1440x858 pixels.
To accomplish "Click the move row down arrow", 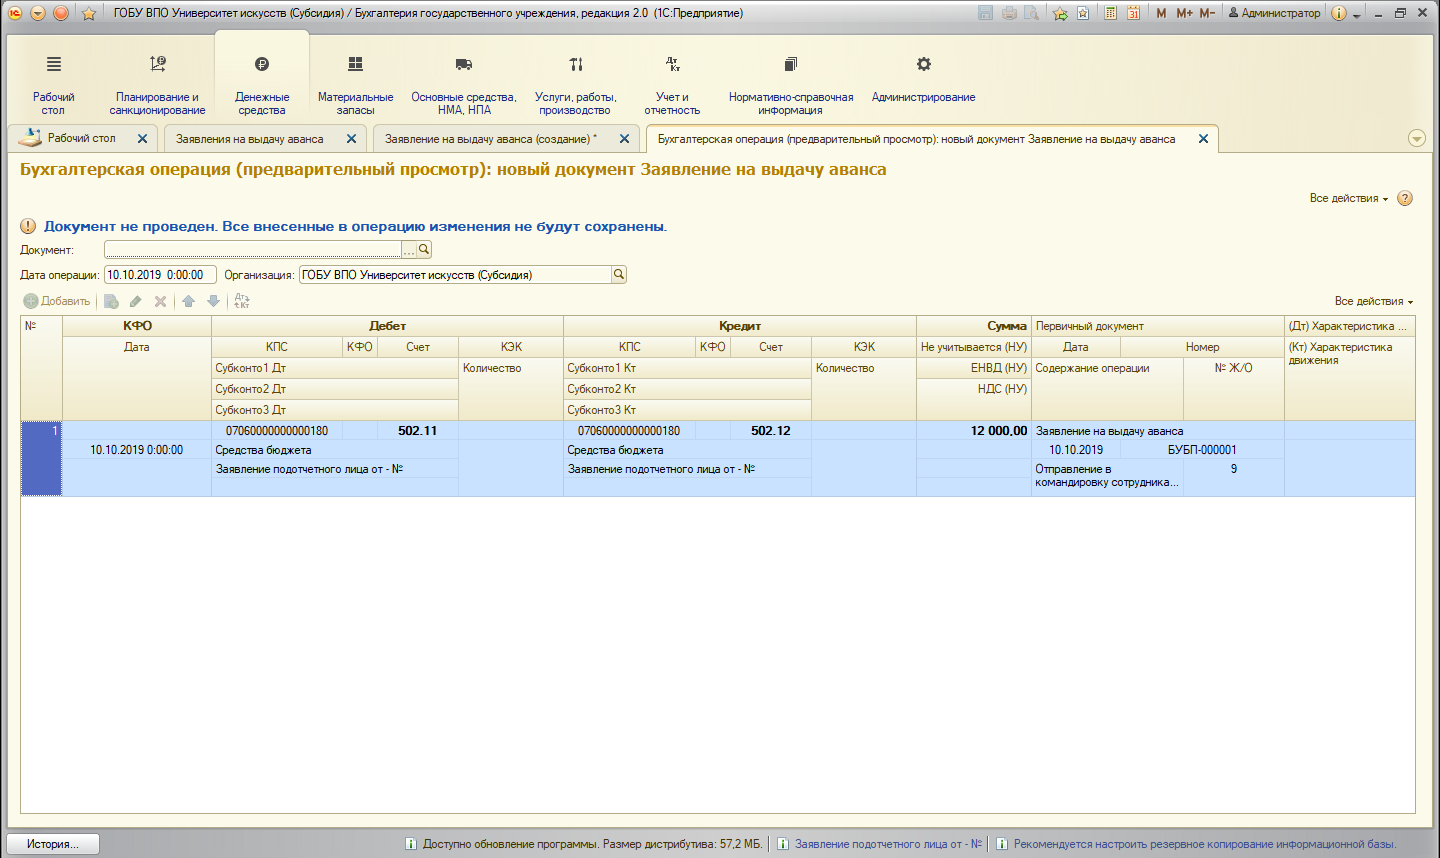I will pyautogui.click(x=213, y=301).
